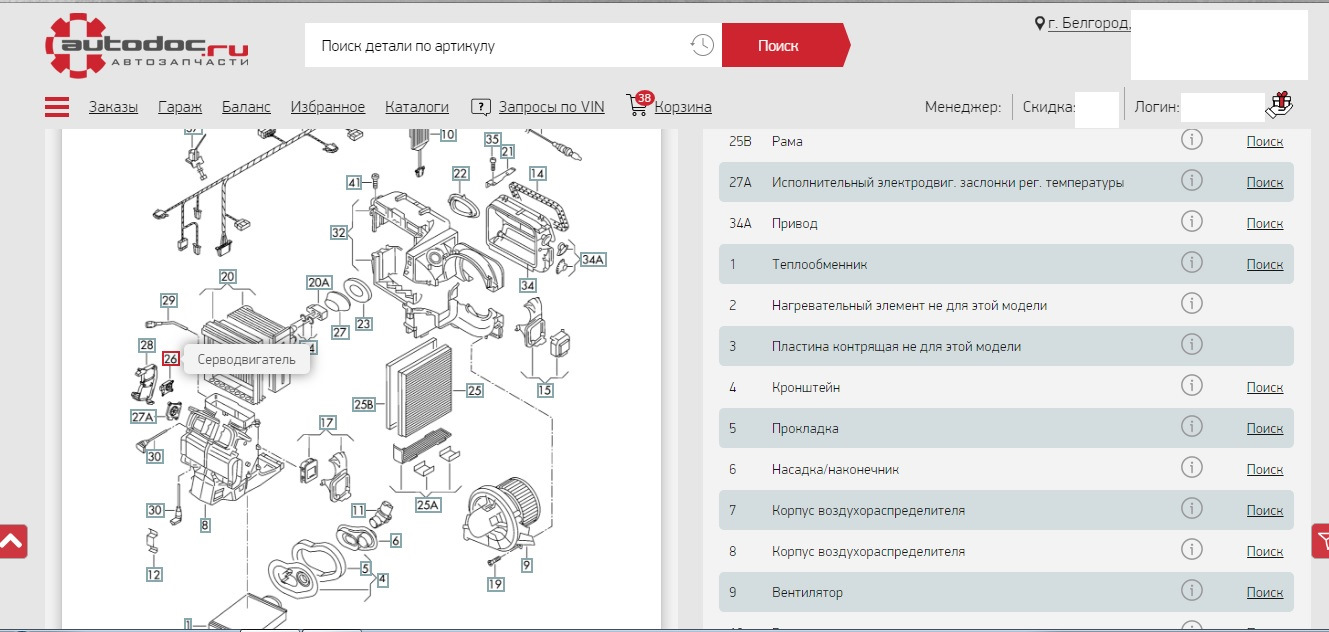
Task: Click the gift icon next to login
Action: pos(1280,105)
